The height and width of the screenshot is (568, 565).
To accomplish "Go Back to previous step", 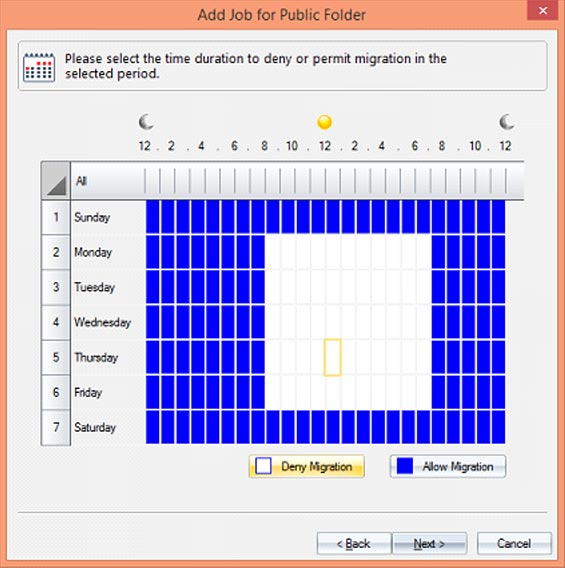I will pyautogui.click(x=354, y=543).
